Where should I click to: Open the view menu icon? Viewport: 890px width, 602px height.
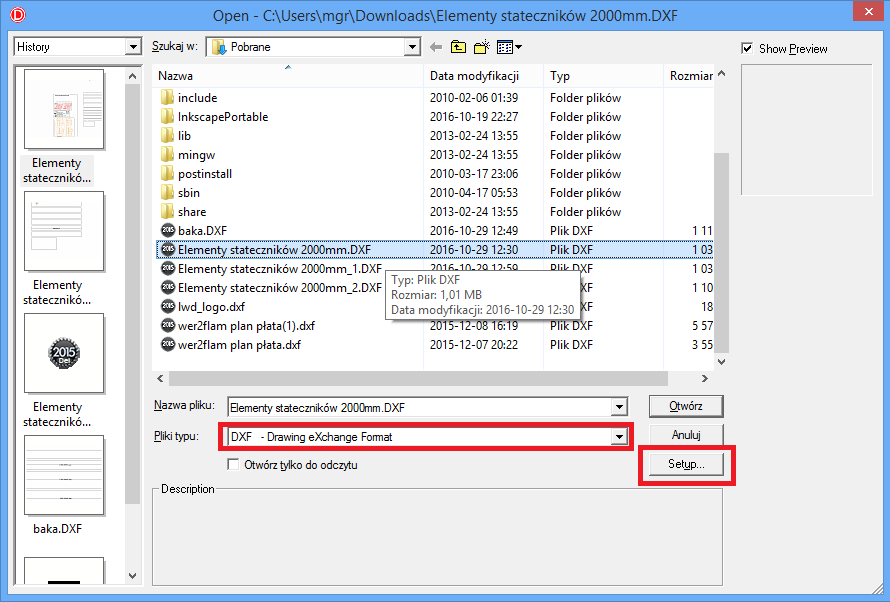pyautogui.click(x=509, y=47)
